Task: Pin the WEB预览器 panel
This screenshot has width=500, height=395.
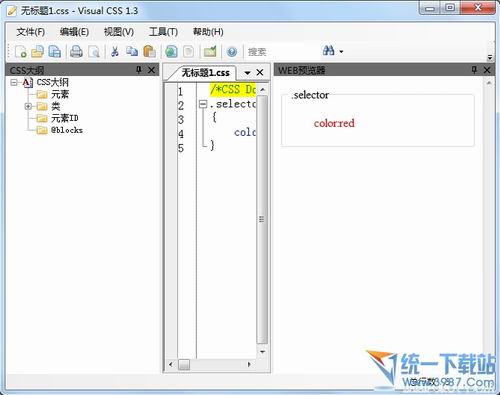Action: tap(474, 70)
